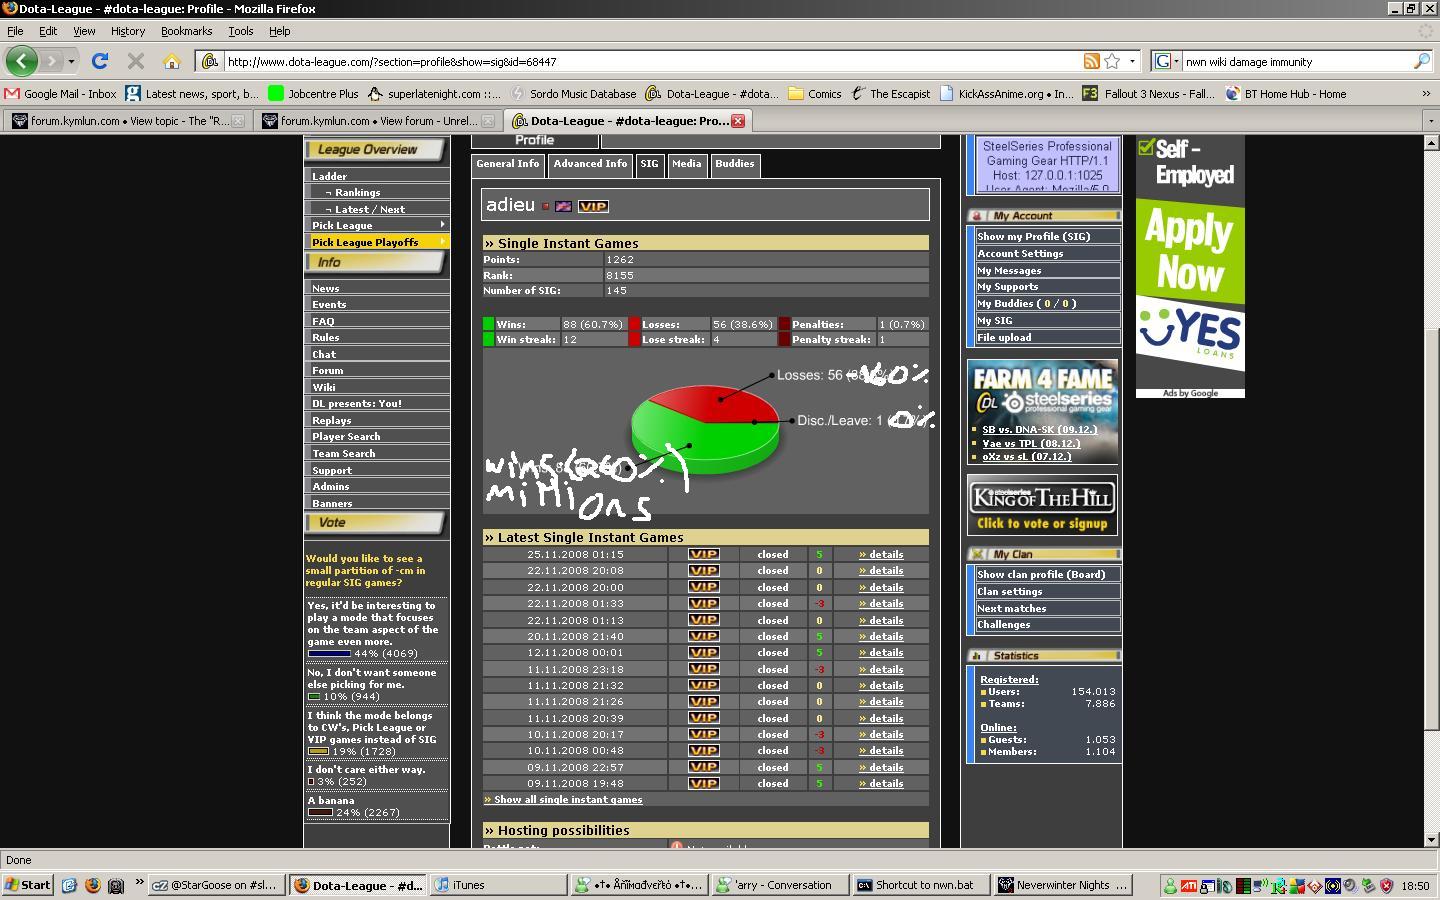Click the page scrollbar down arrow
This screenshot has width=1440, height=900.
coord(1431,840)
